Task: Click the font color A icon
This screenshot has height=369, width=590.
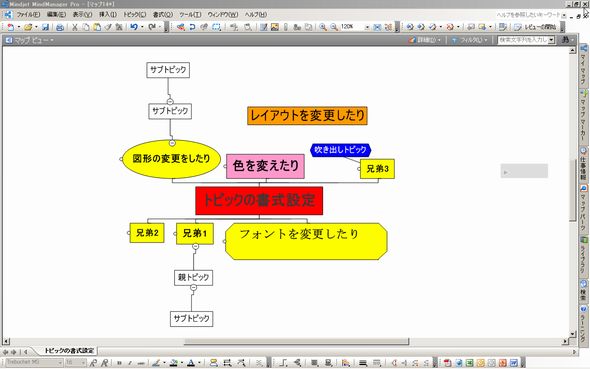Action: click(191, 363)
